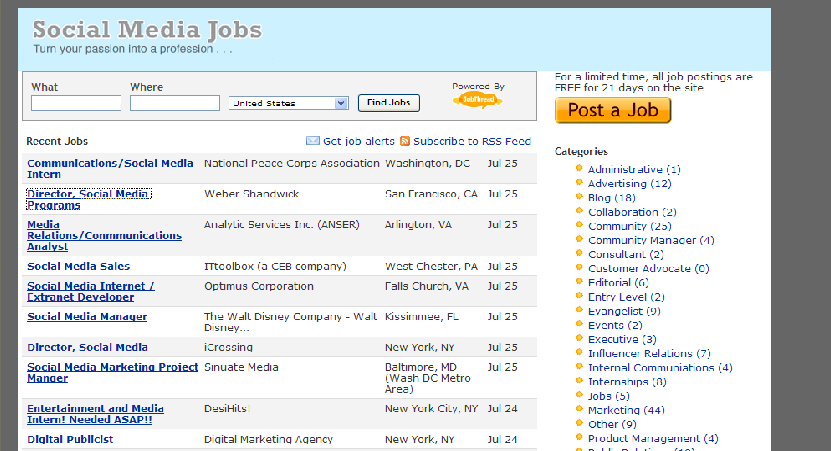
Task: Click the Find Jobs button
Action: [x=388, y=103]
